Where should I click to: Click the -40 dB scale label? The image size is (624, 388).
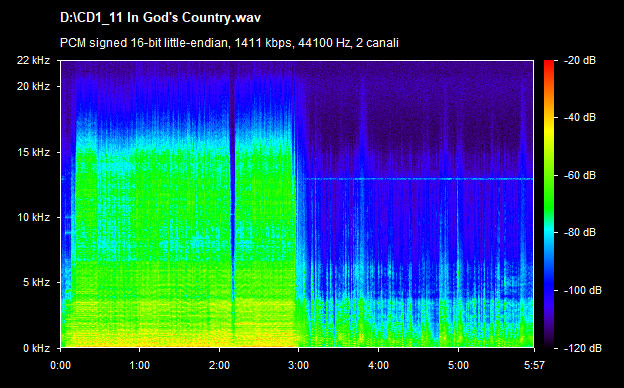(x=580, y=117)
